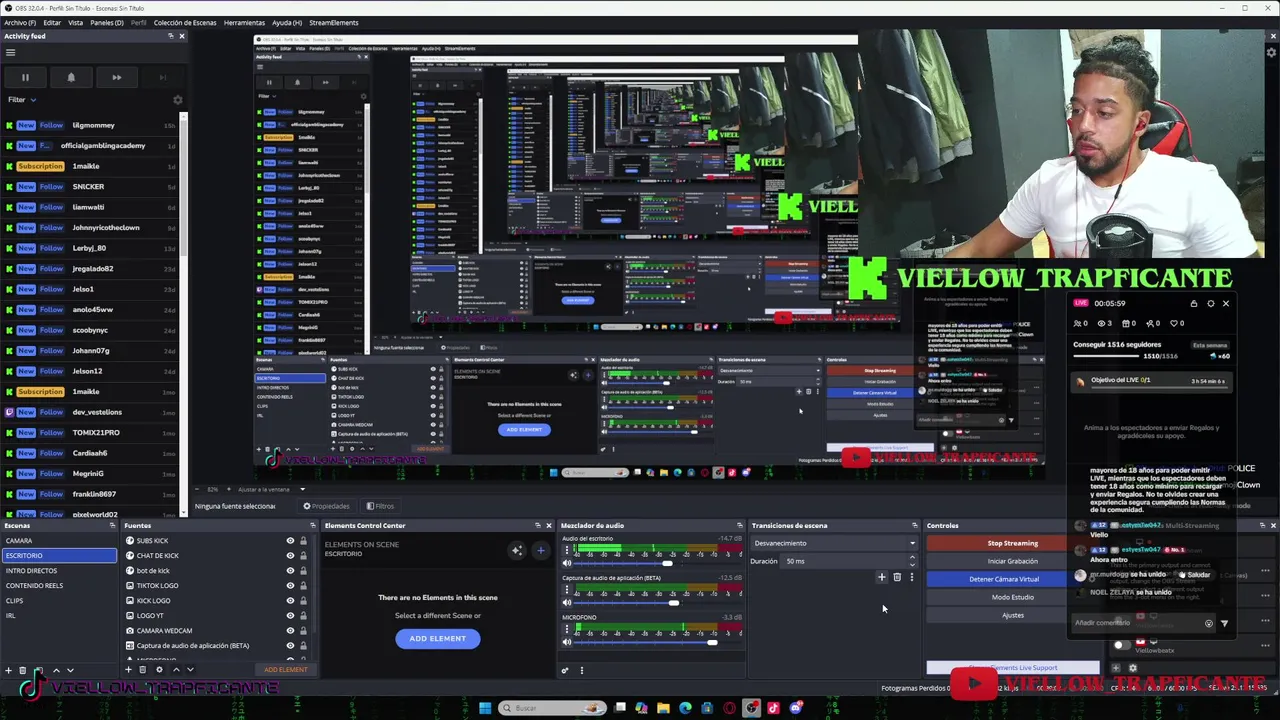Click Propiedades button under preview
The image size is (1280, 720).
coord(326,506)
